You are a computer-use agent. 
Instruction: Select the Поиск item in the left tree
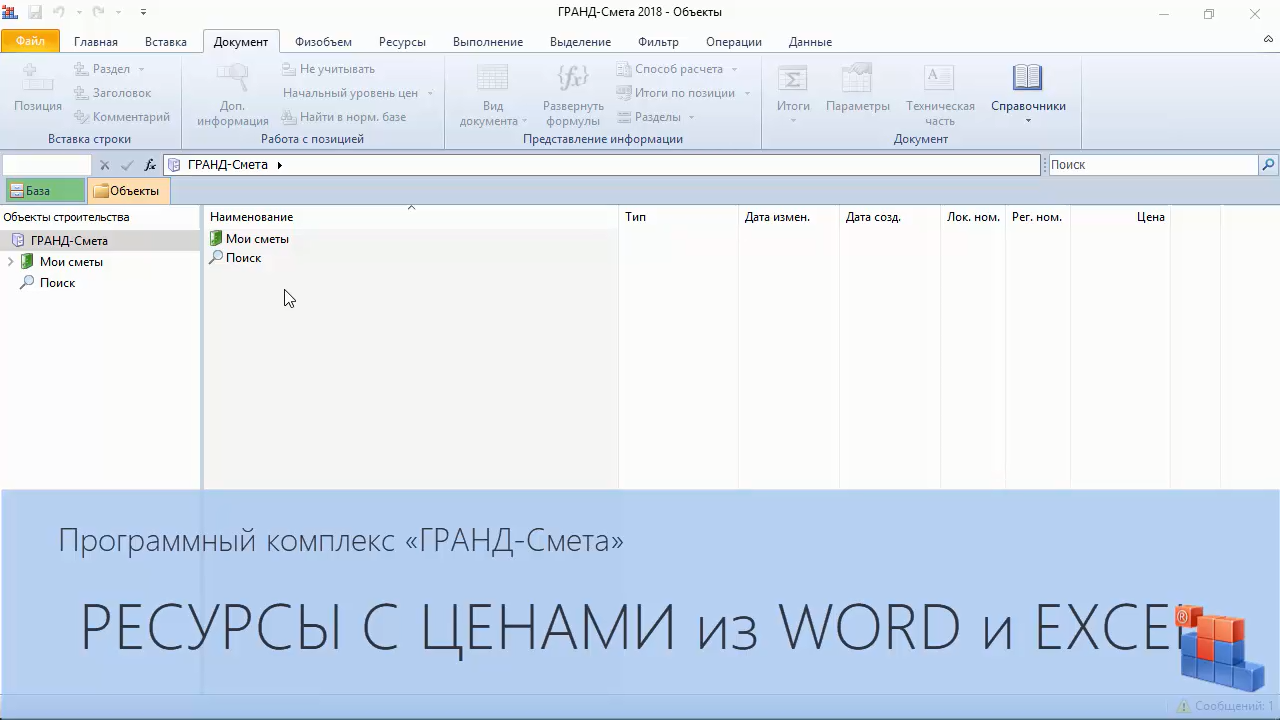coord(57,283)
